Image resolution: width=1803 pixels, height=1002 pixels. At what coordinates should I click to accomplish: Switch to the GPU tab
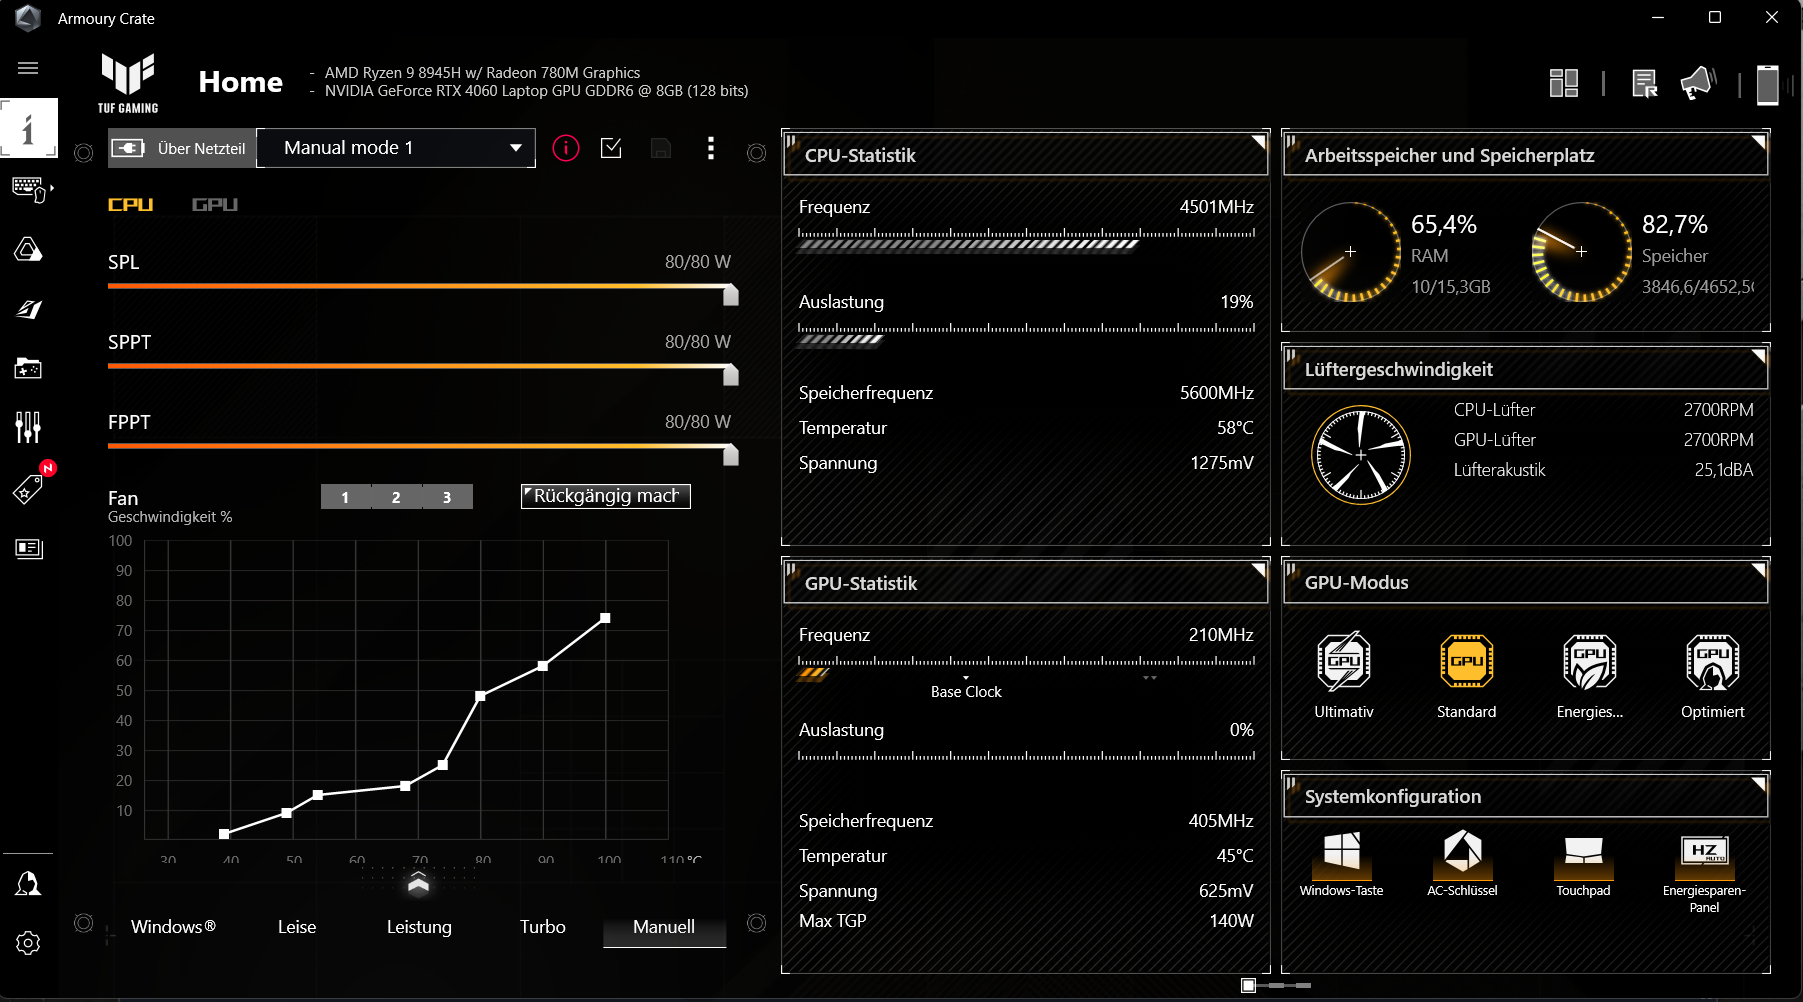215,205
